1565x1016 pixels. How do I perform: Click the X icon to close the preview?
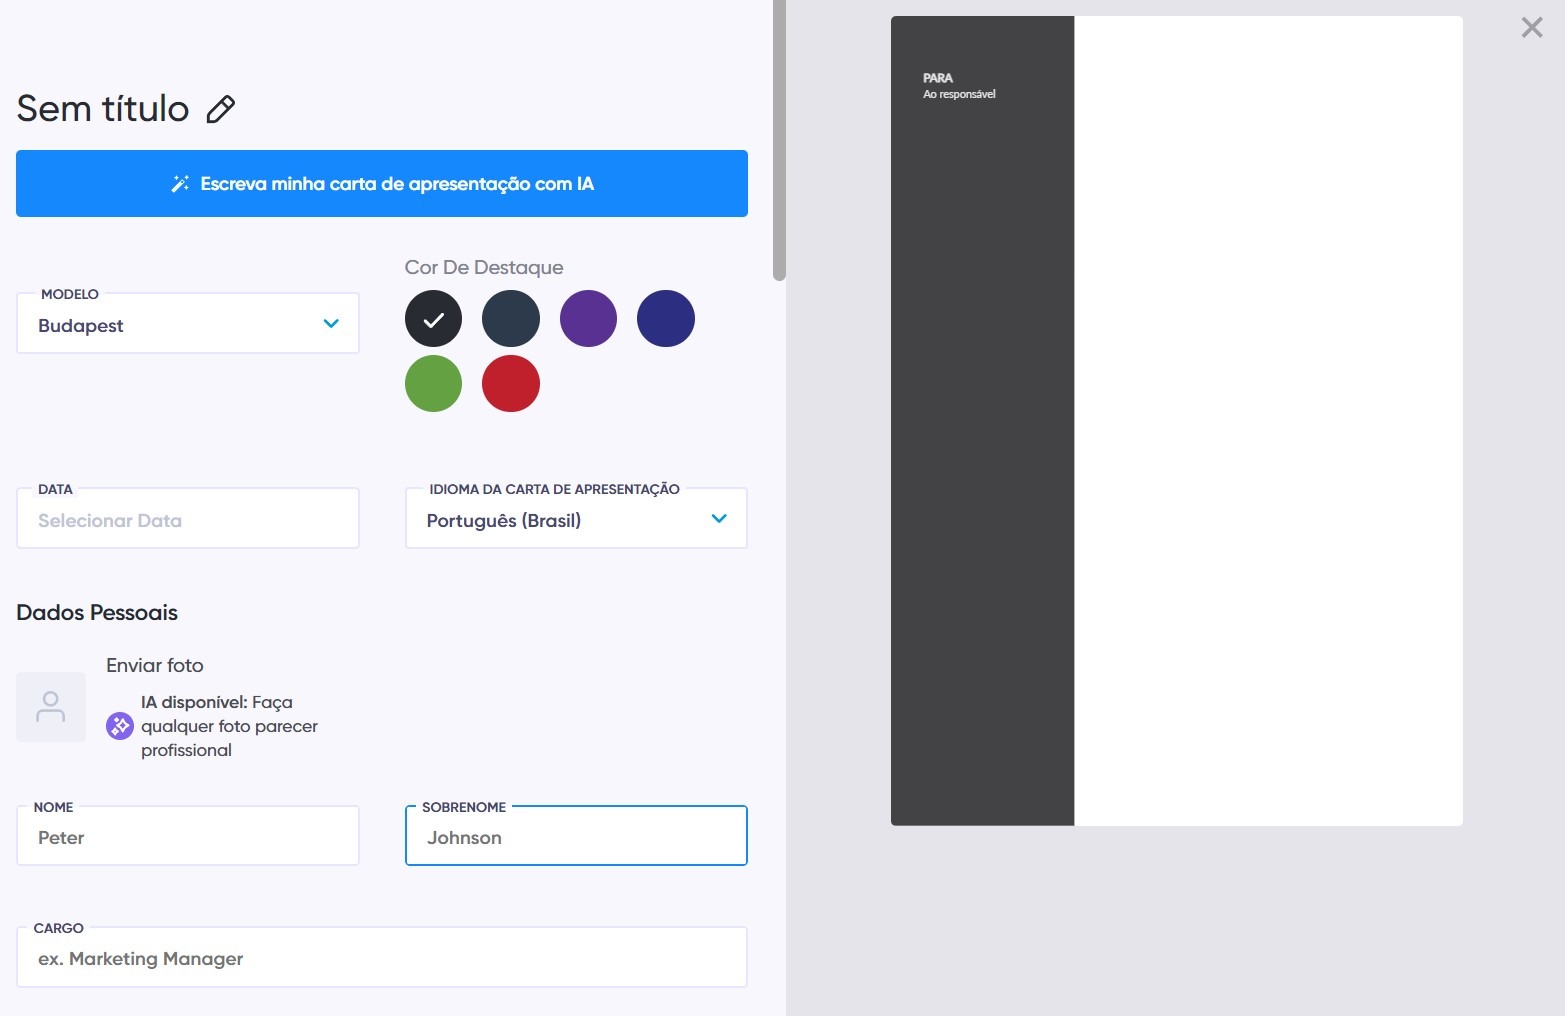(x=1531, y=27)
